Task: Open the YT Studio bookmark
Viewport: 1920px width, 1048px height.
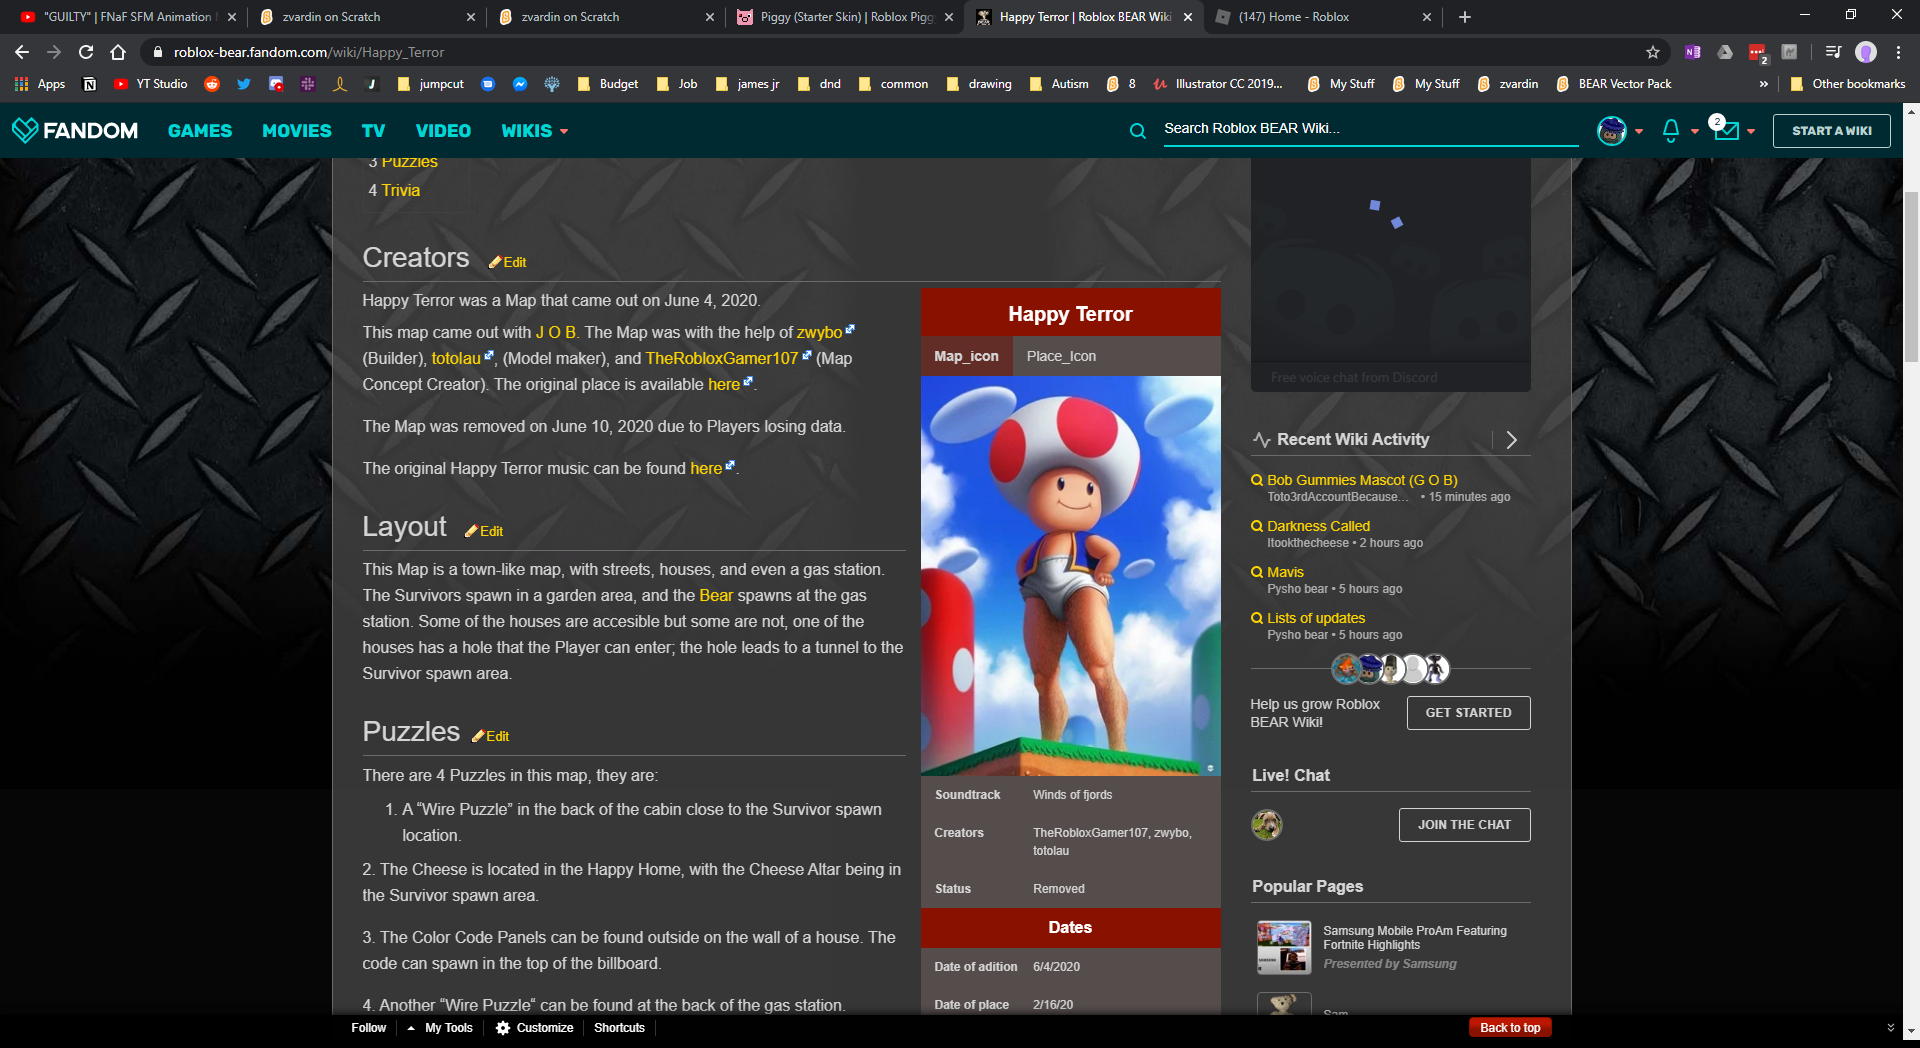Action: 151,84
